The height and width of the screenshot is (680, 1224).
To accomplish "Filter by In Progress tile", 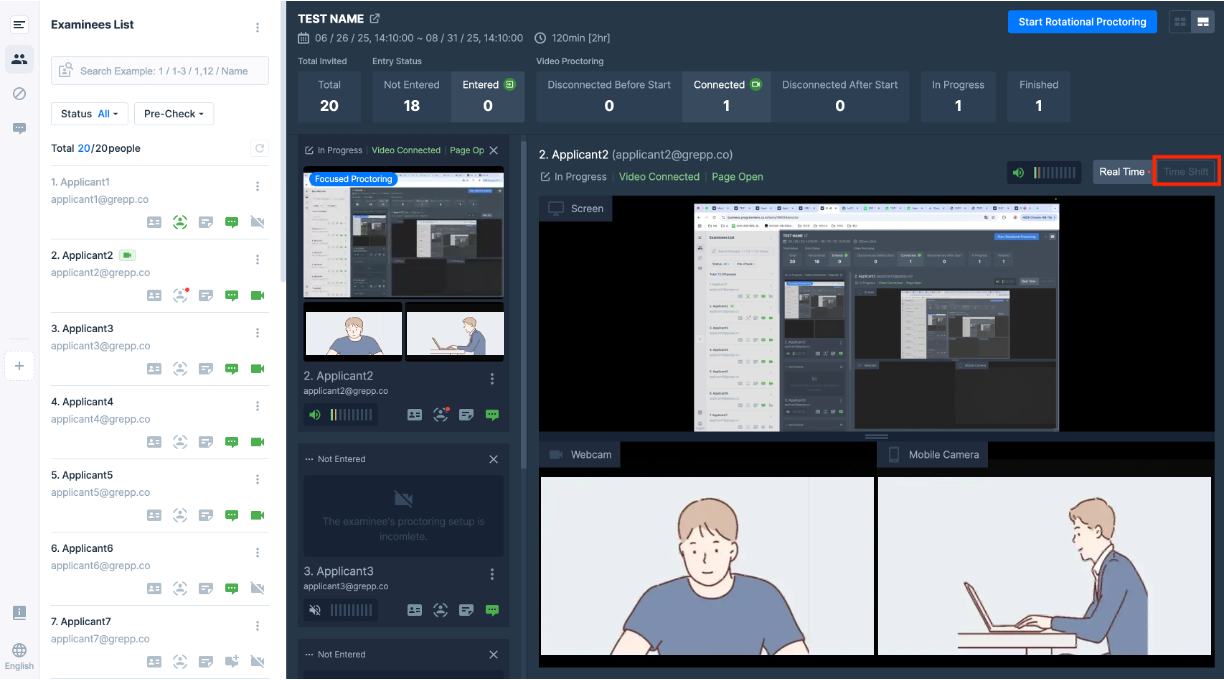I will click(958, 97).
